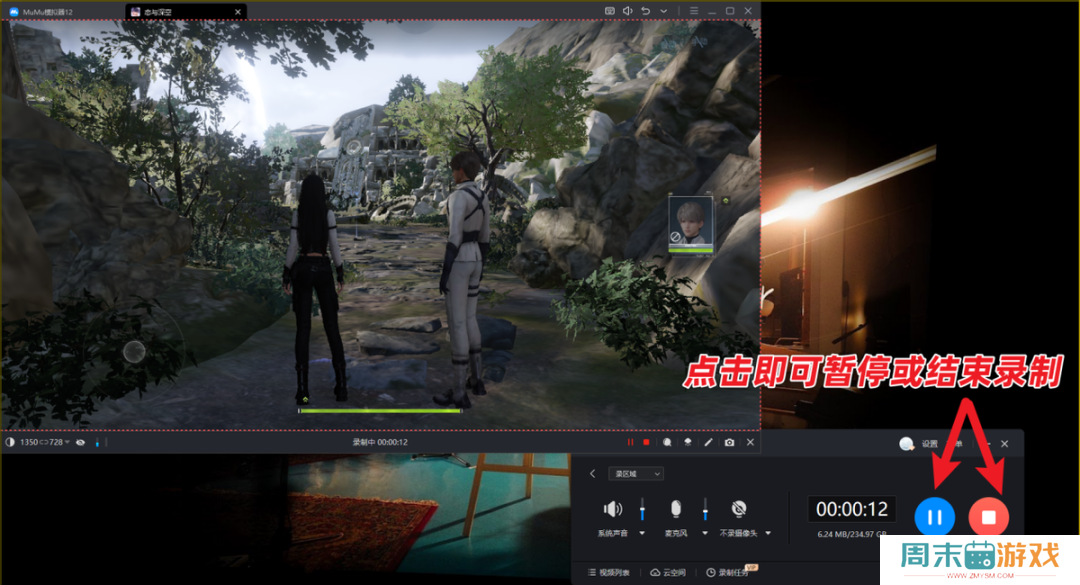Select the pencil annotation tool
The image size is (1080, 585).
click(x=708, y=442)
